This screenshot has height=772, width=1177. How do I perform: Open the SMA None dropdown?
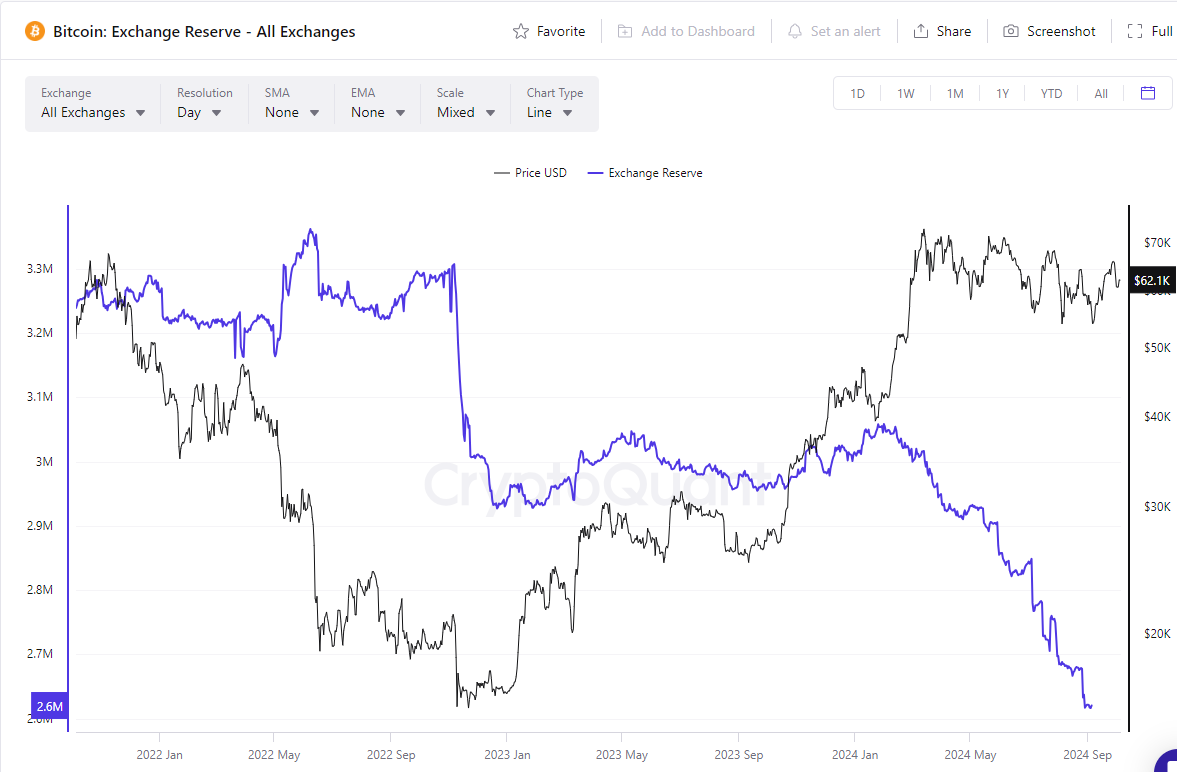click(x=292, y=113)
